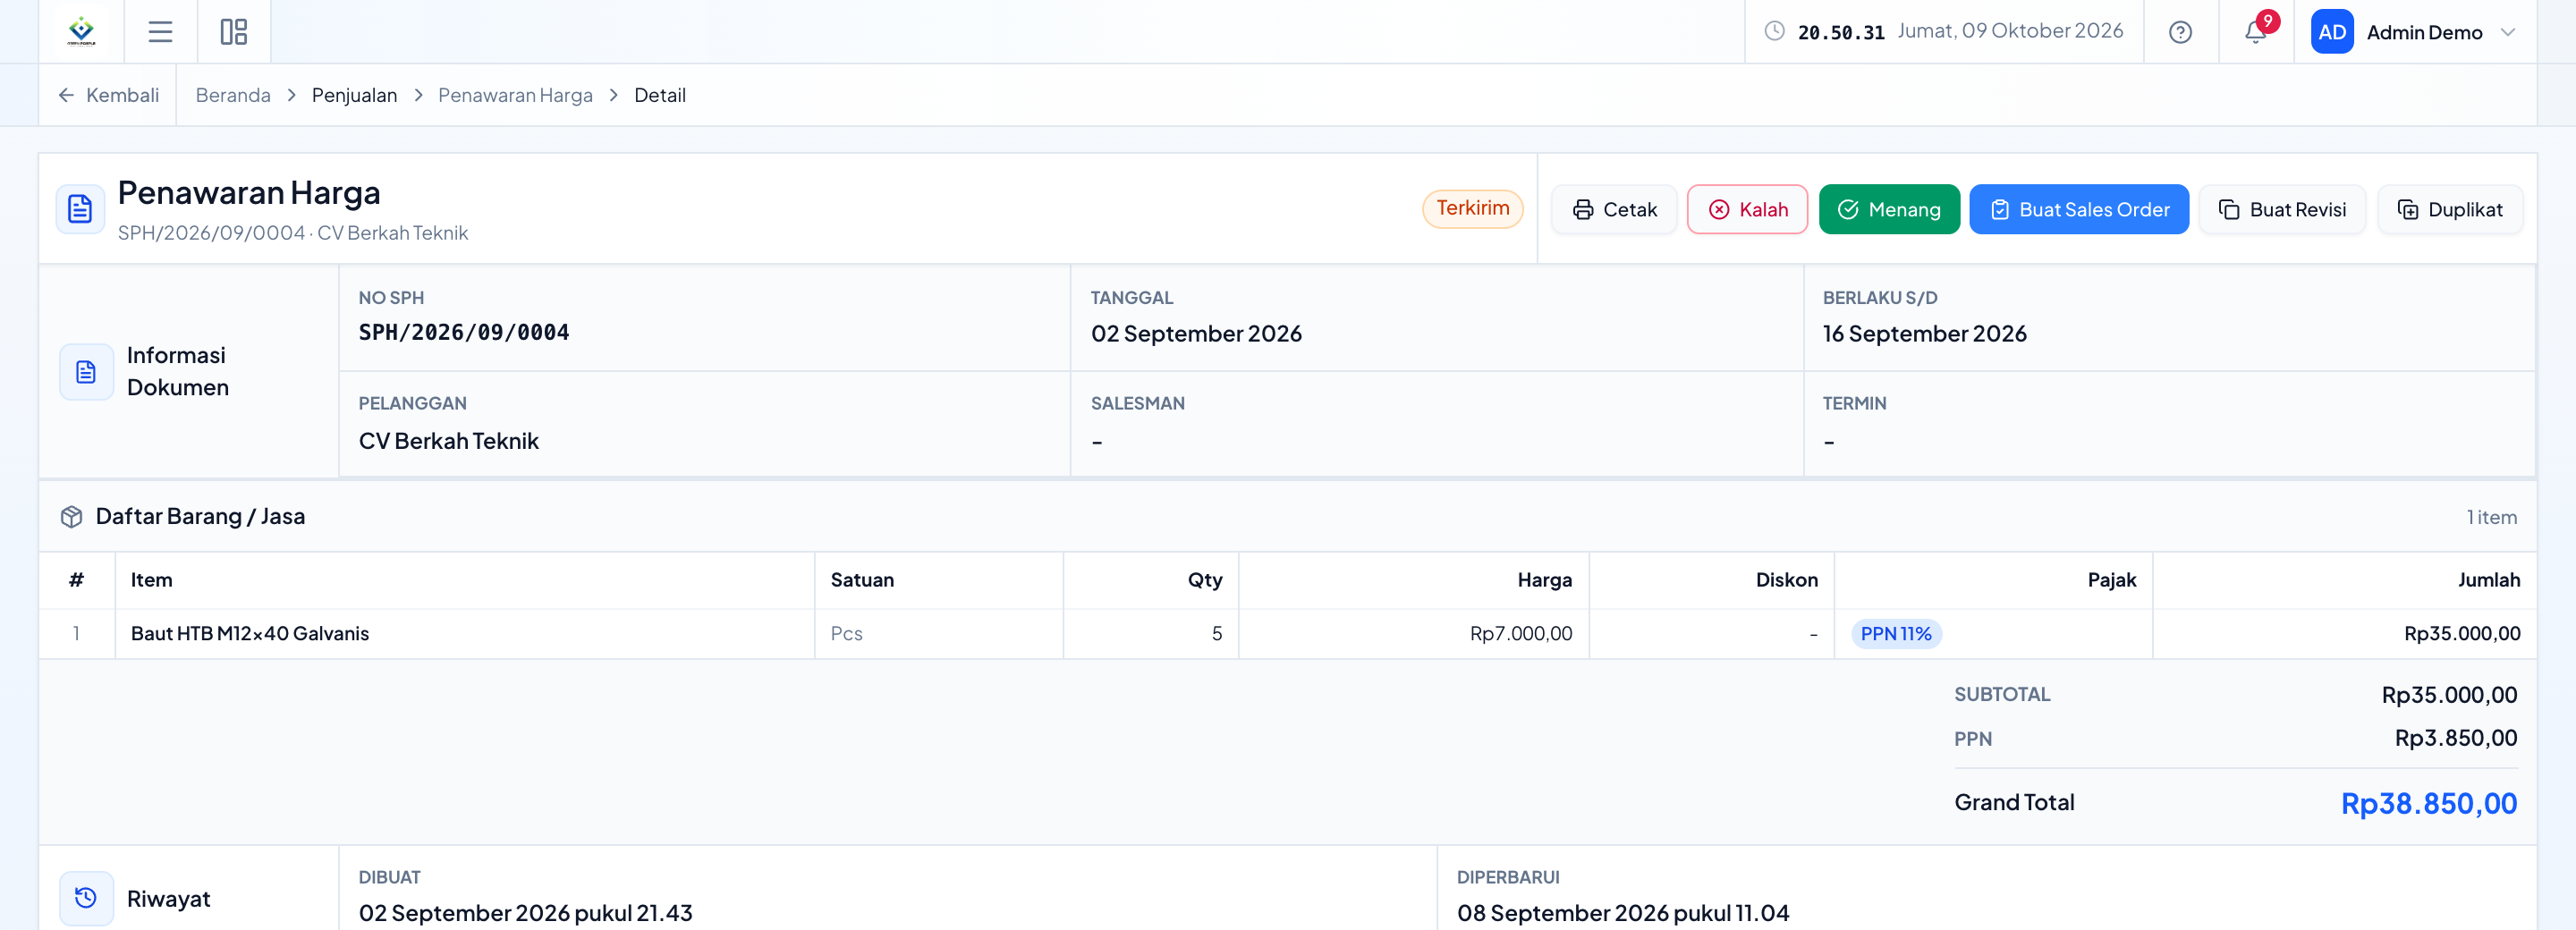
Task: Duplicate the quotation with Duplikat
Action: click(2449, 209)
